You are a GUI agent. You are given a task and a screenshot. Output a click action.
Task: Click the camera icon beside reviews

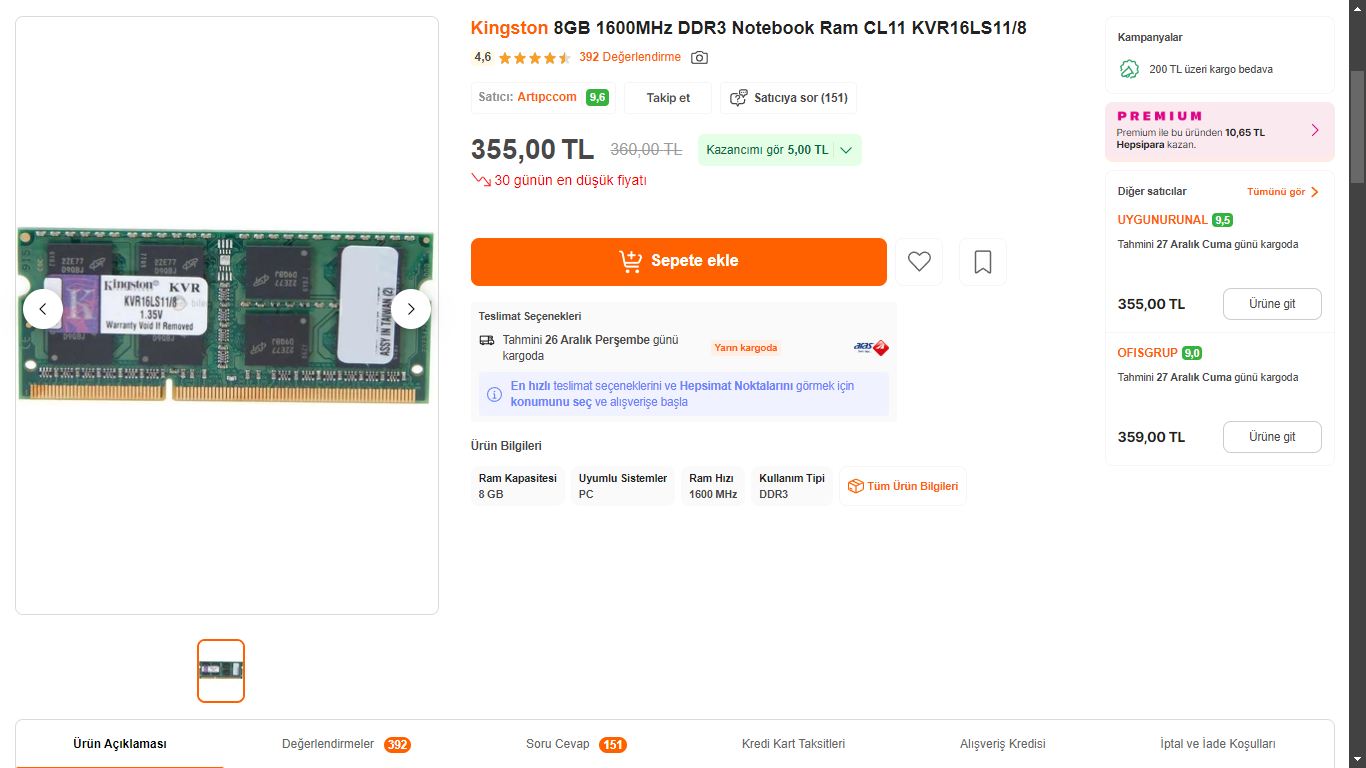(x=700, y=58)
